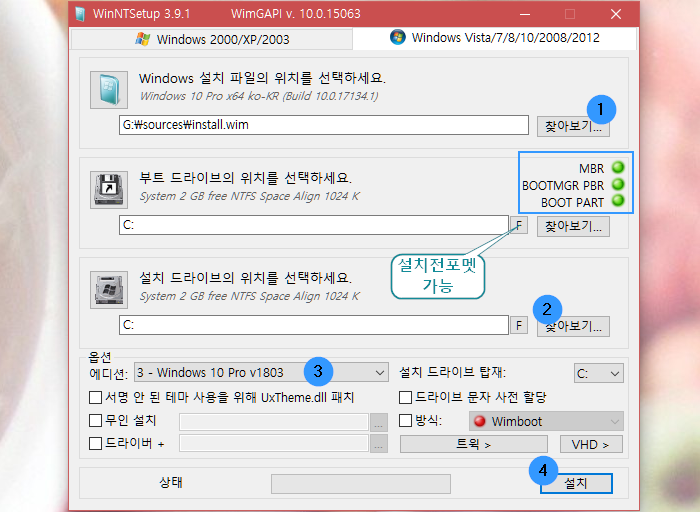Screen dimensions: 700x512
Task: Open the 에디션 edition dropdown
Action: tap(261, 372)
